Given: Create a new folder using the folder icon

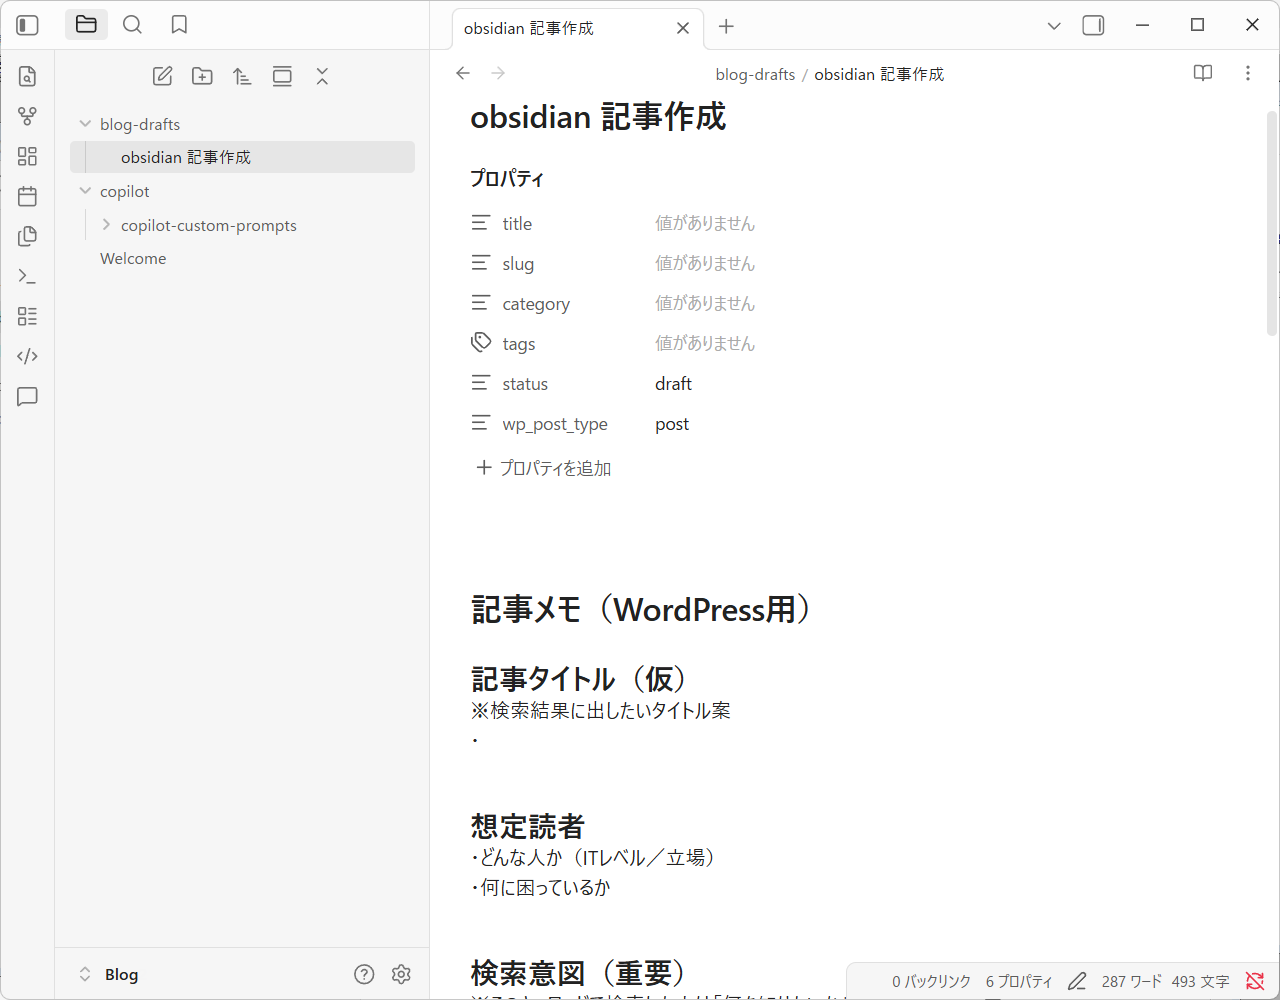Looking at the screenshot, I should 202,75.
